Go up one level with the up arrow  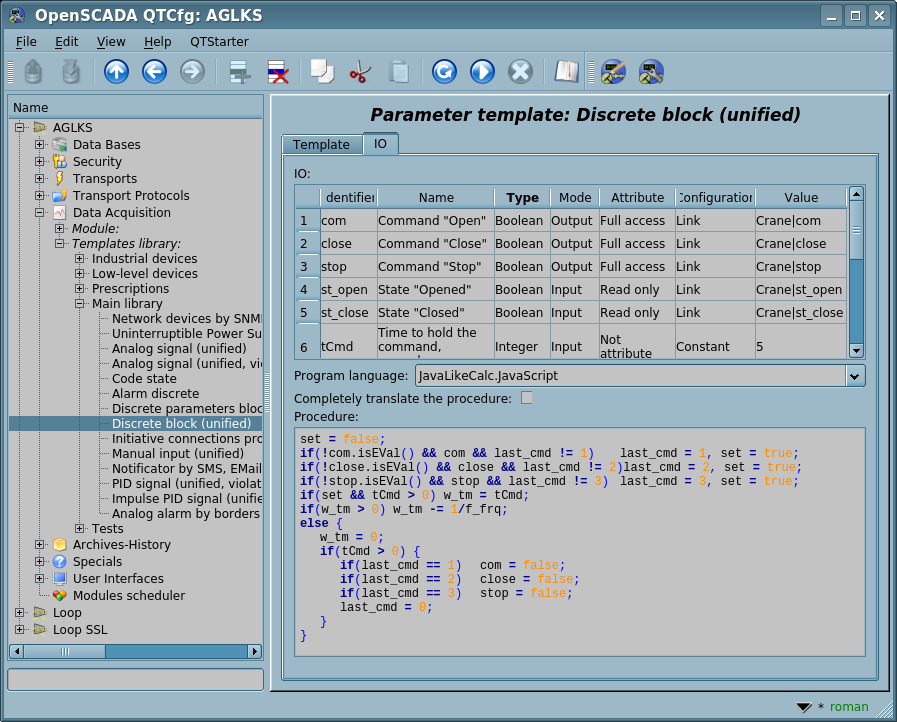coord(116,72)
